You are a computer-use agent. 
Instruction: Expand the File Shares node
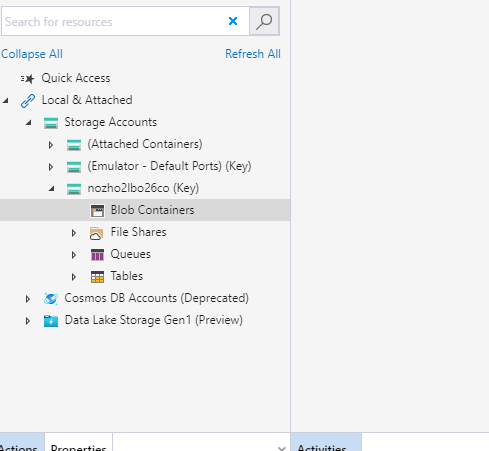pyautogui.click(x=74, y=233)
